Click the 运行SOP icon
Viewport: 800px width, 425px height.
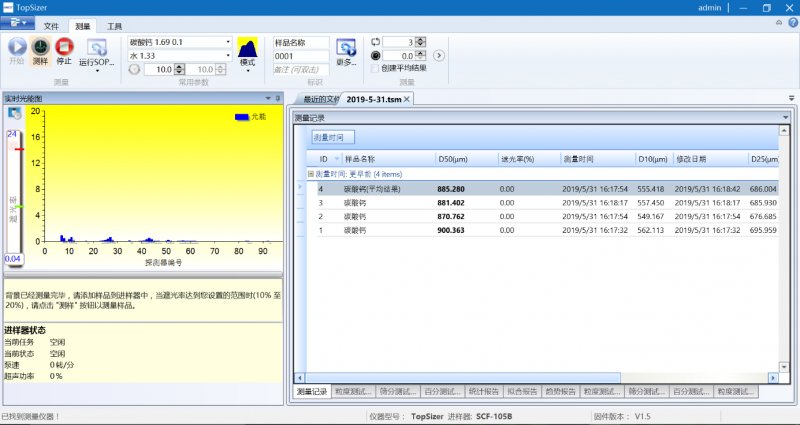(96, 48)
